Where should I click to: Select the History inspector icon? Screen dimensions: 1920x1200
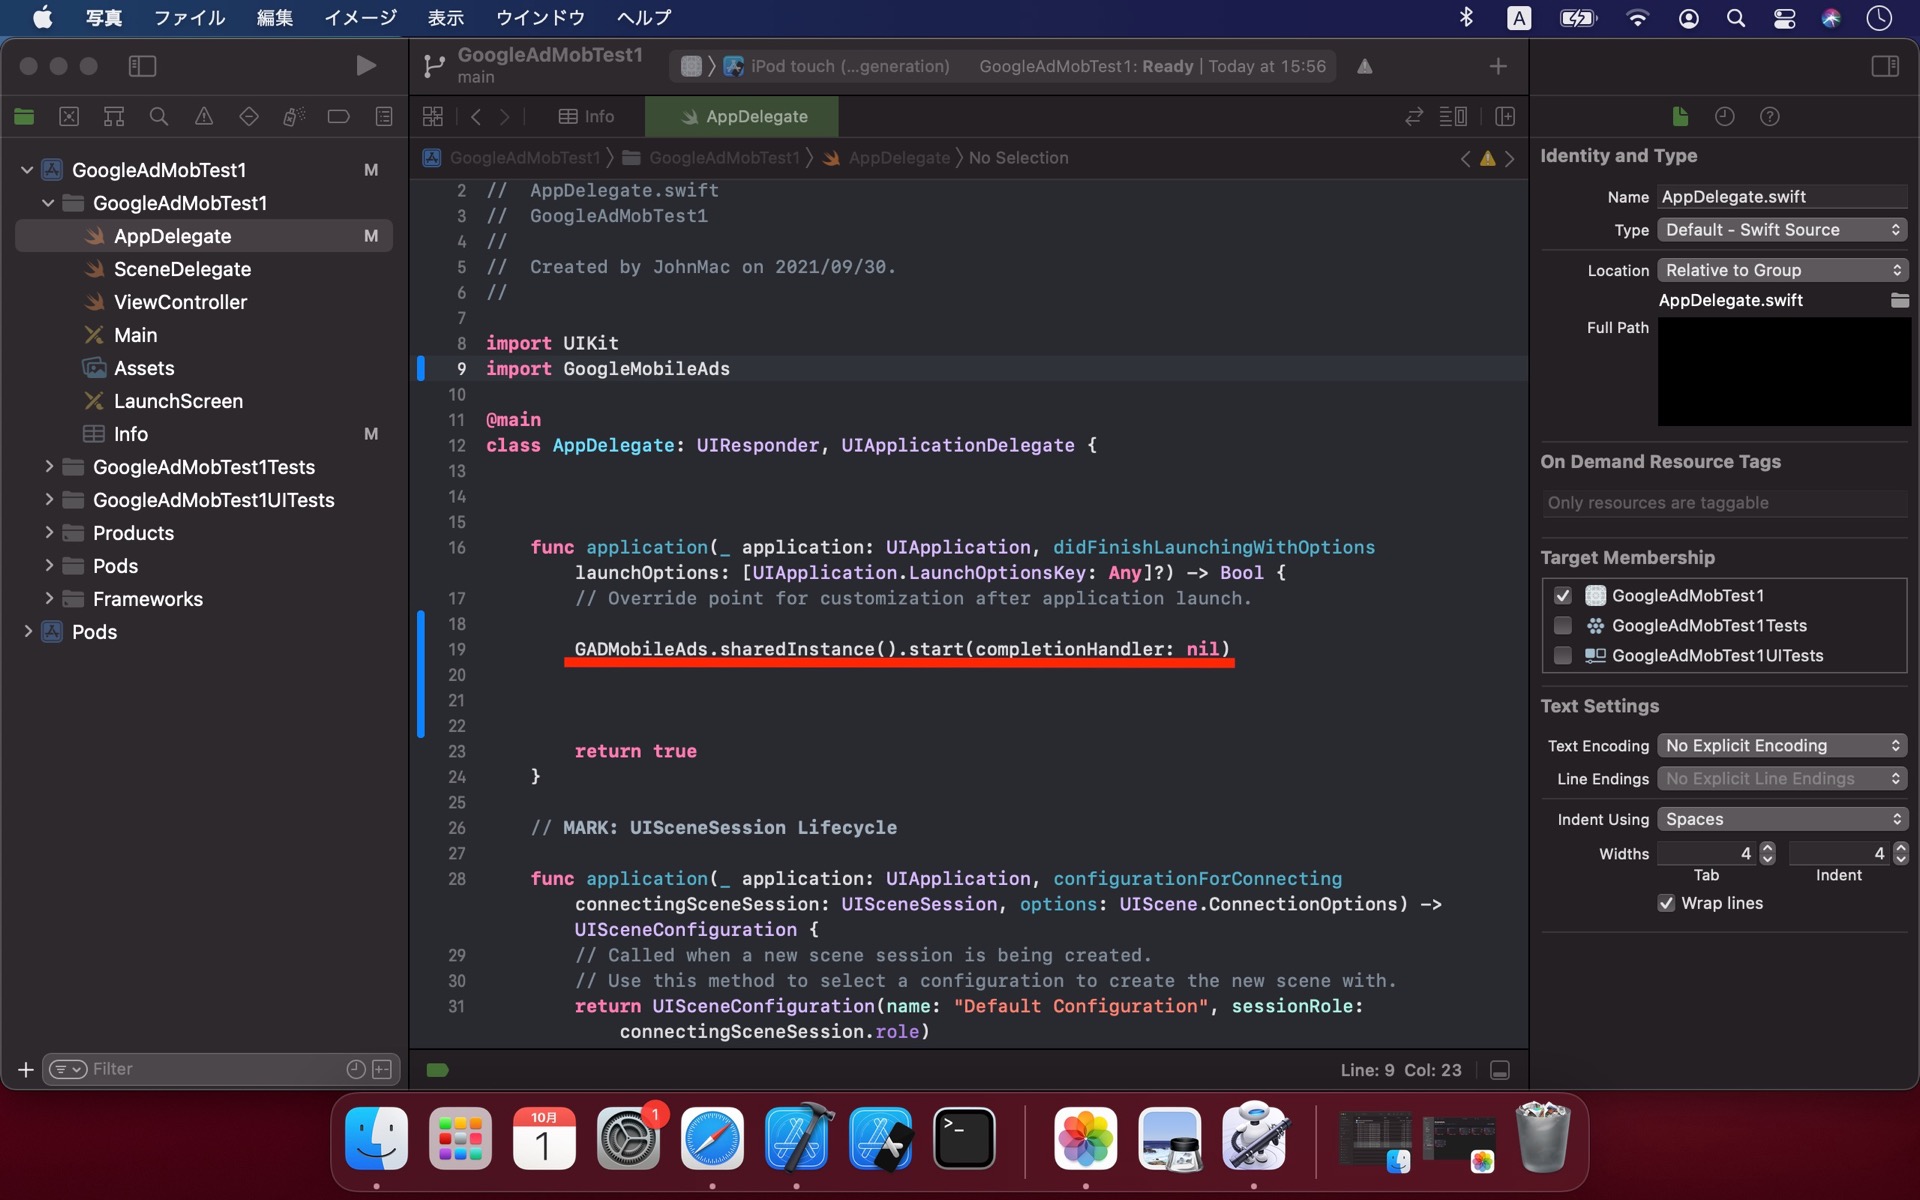(1724, 116)
